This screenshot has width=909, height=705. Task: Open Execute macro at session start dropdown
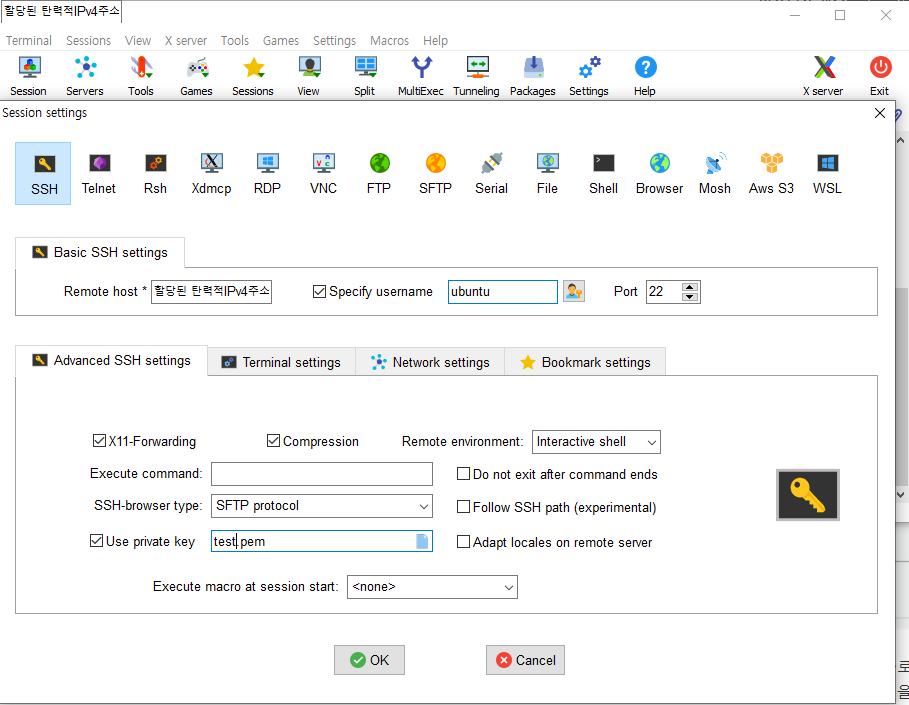[x=432, y=587]
